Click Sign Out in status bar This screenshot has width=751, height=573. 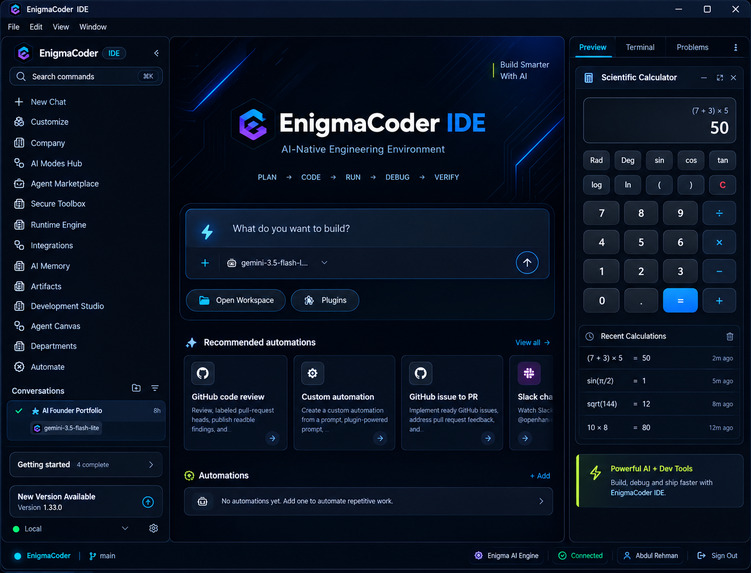click(x=717, y=556)
